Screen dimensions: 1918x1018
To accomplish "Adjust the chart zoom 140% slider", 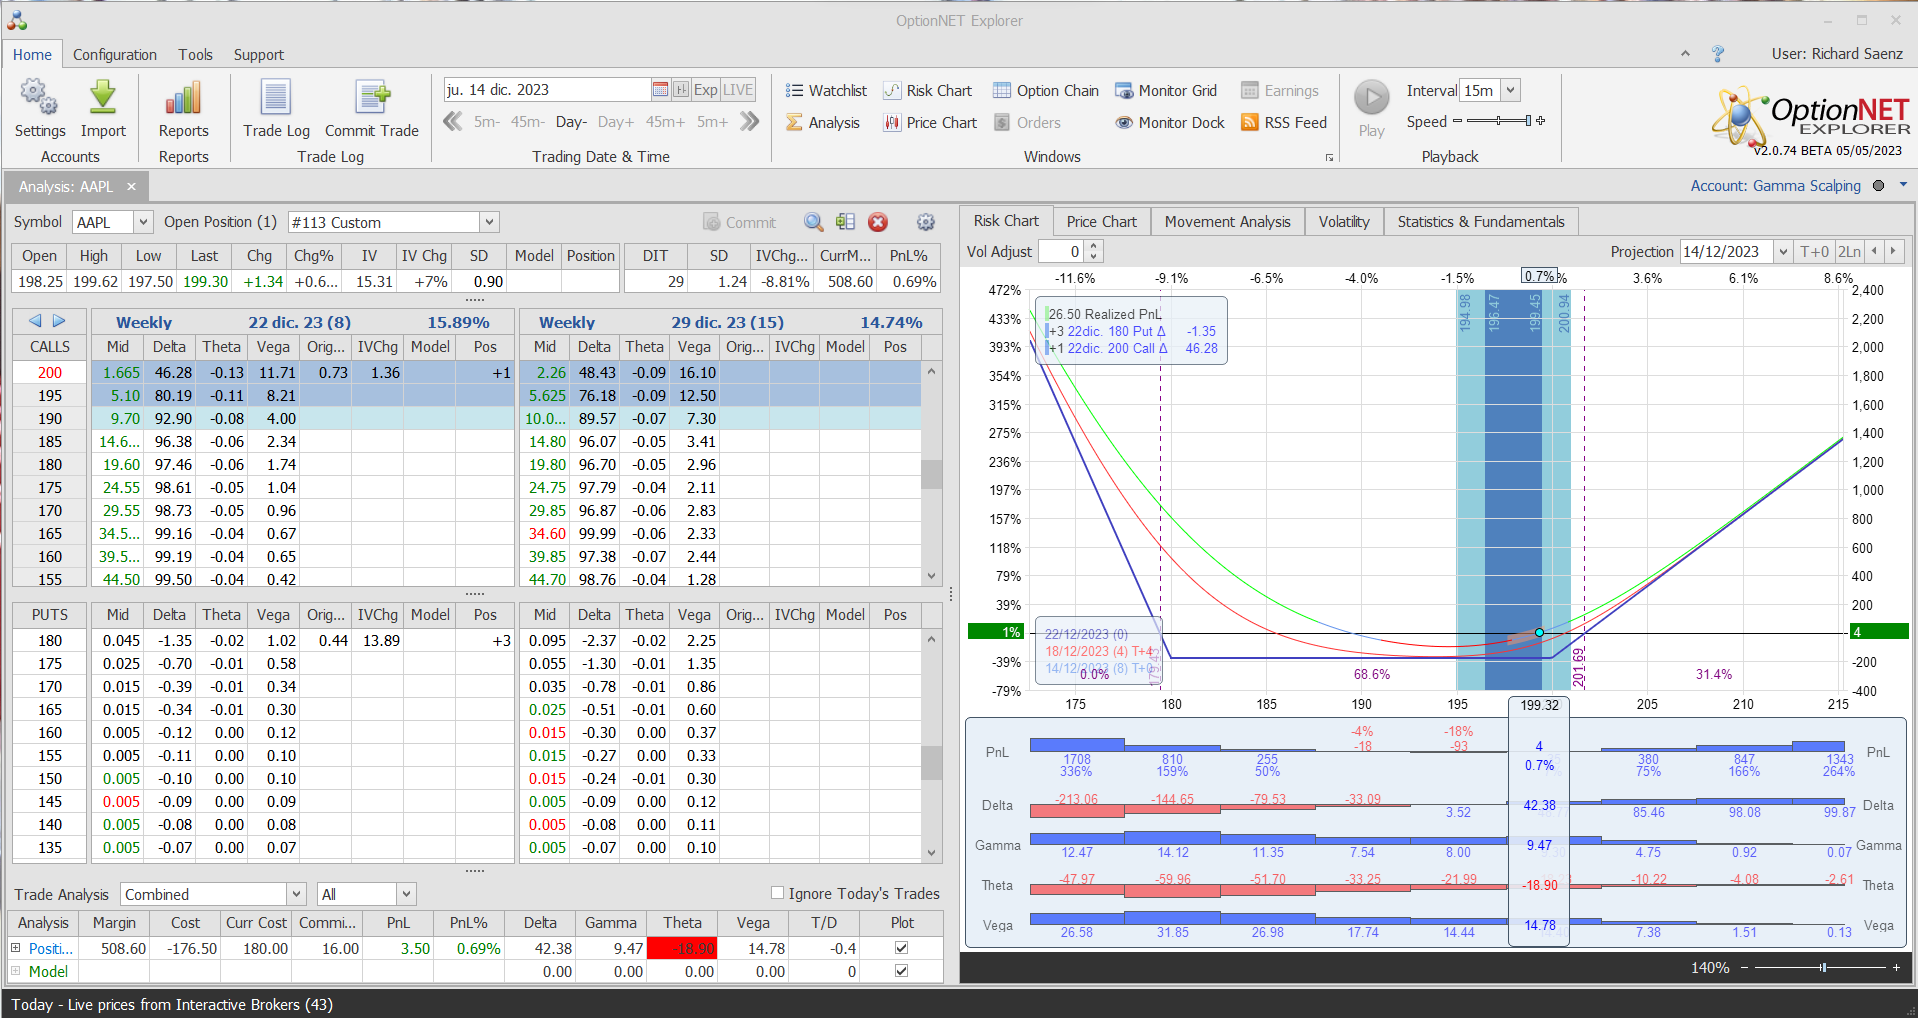I will click(1821, 967).
